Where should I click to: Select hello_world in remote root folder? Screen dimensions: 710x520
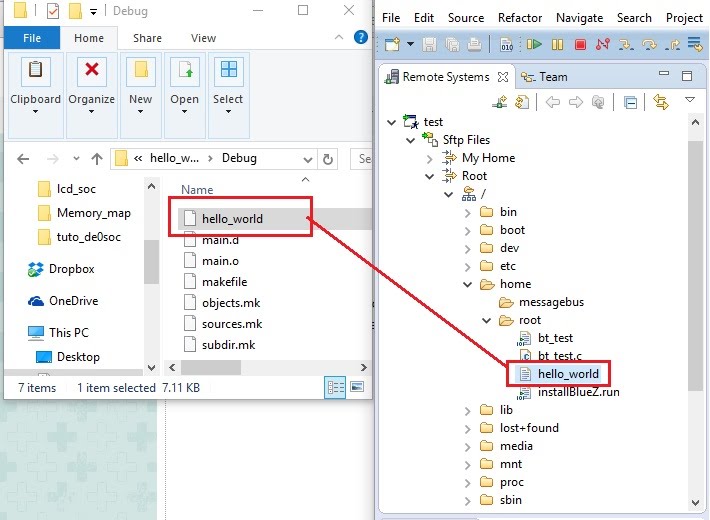(560, 374)
